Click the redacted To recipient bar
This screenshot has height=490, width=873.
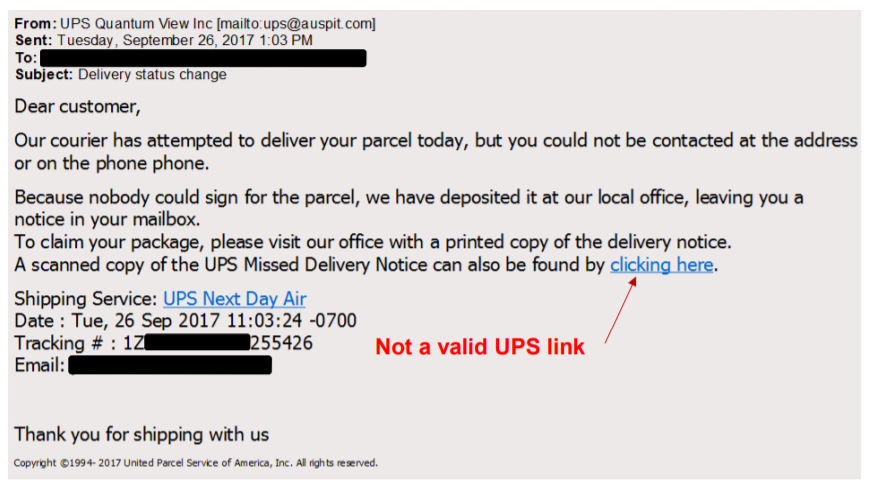pyautogui.click(x=203, y=58)
